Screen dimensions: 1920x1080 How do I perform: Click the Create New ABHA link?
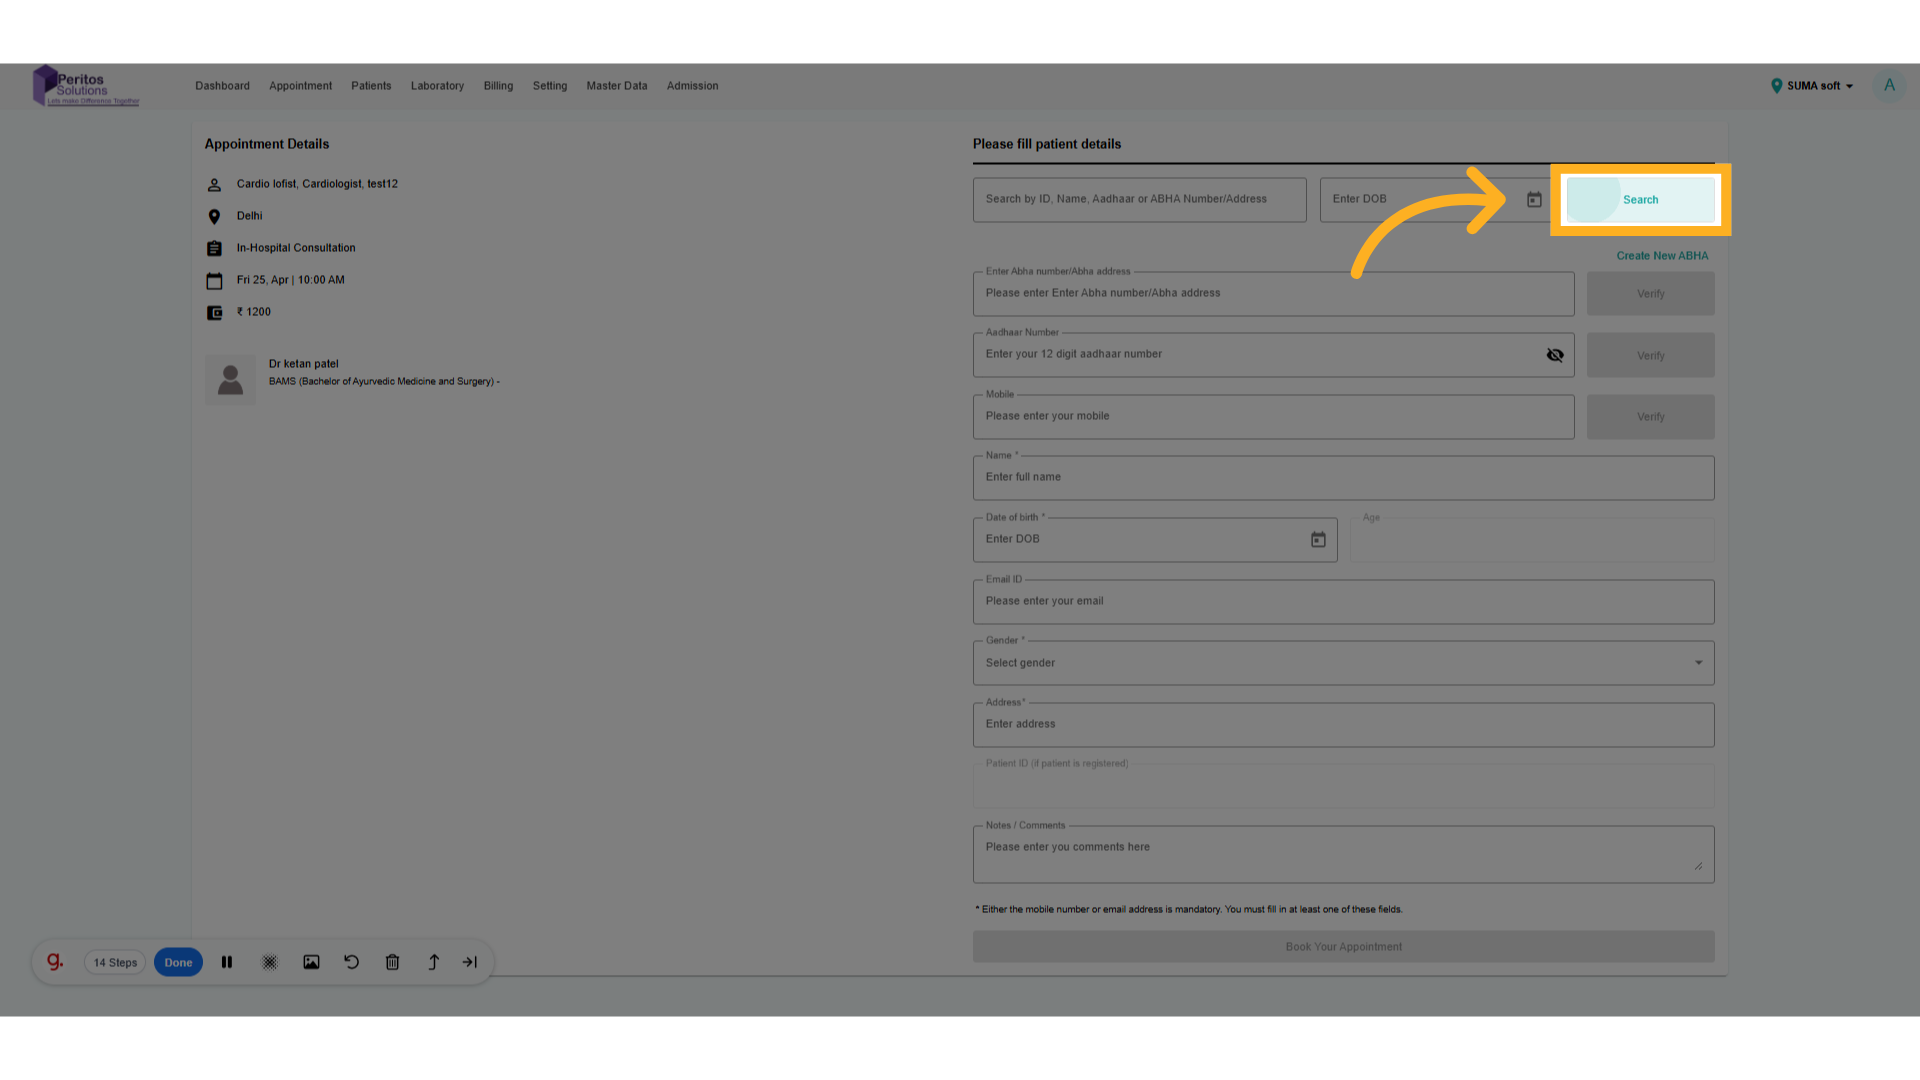1661,255
